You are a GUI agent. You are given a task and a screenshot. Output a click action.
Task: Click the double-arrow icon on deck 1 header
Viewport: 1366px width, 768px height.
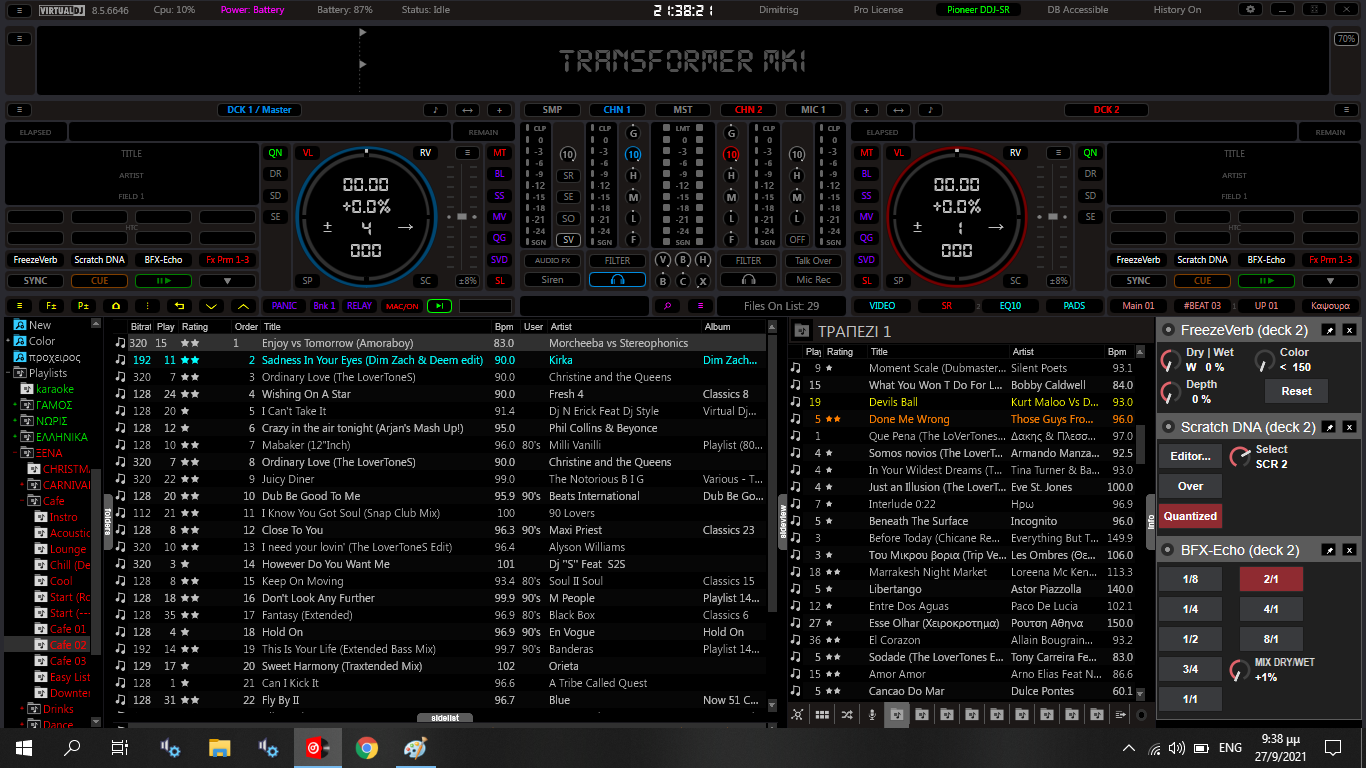(467, 110)
